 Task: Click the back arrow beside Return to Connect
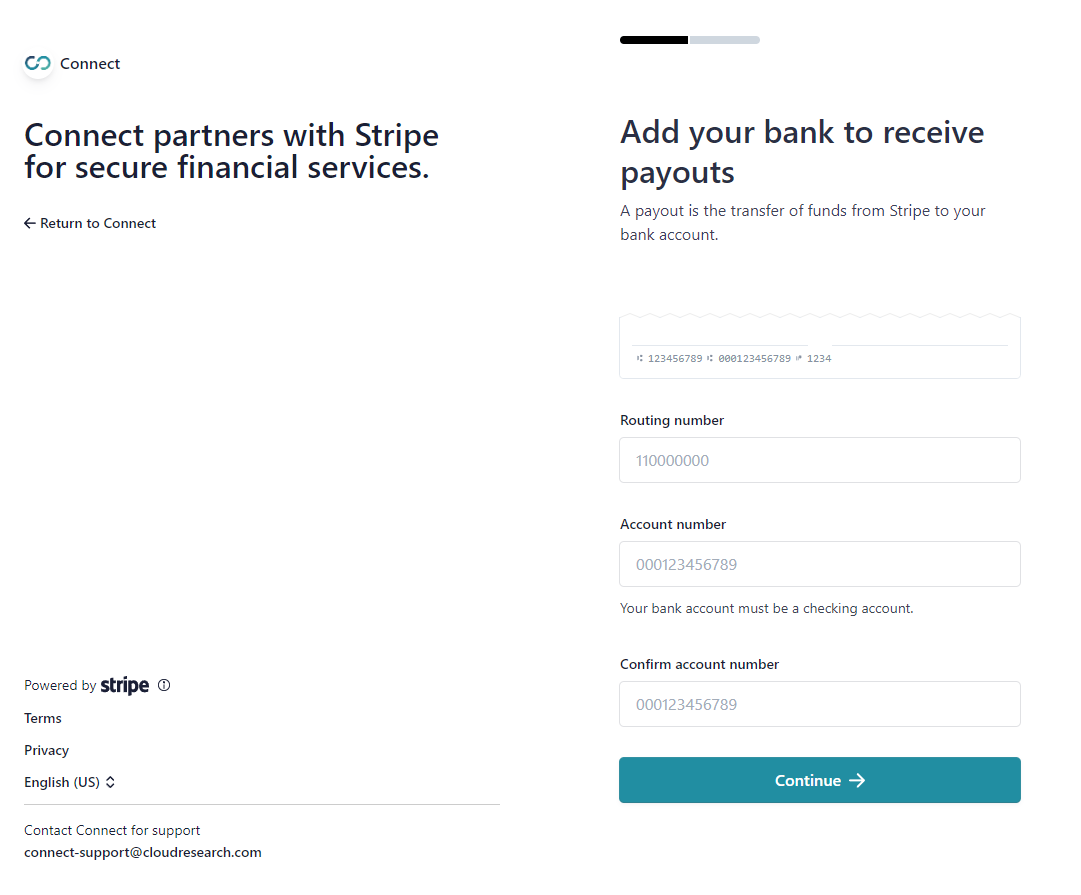30,223
